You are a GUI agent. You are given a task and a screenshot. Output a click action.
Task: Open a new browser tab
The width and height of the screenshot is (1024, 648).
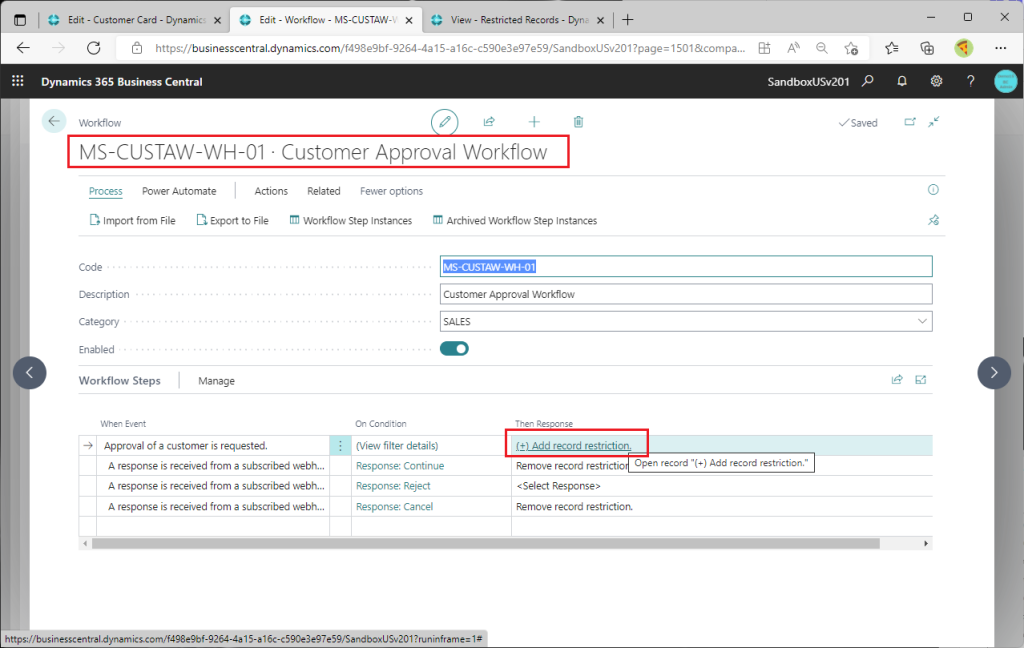point(628,20)
